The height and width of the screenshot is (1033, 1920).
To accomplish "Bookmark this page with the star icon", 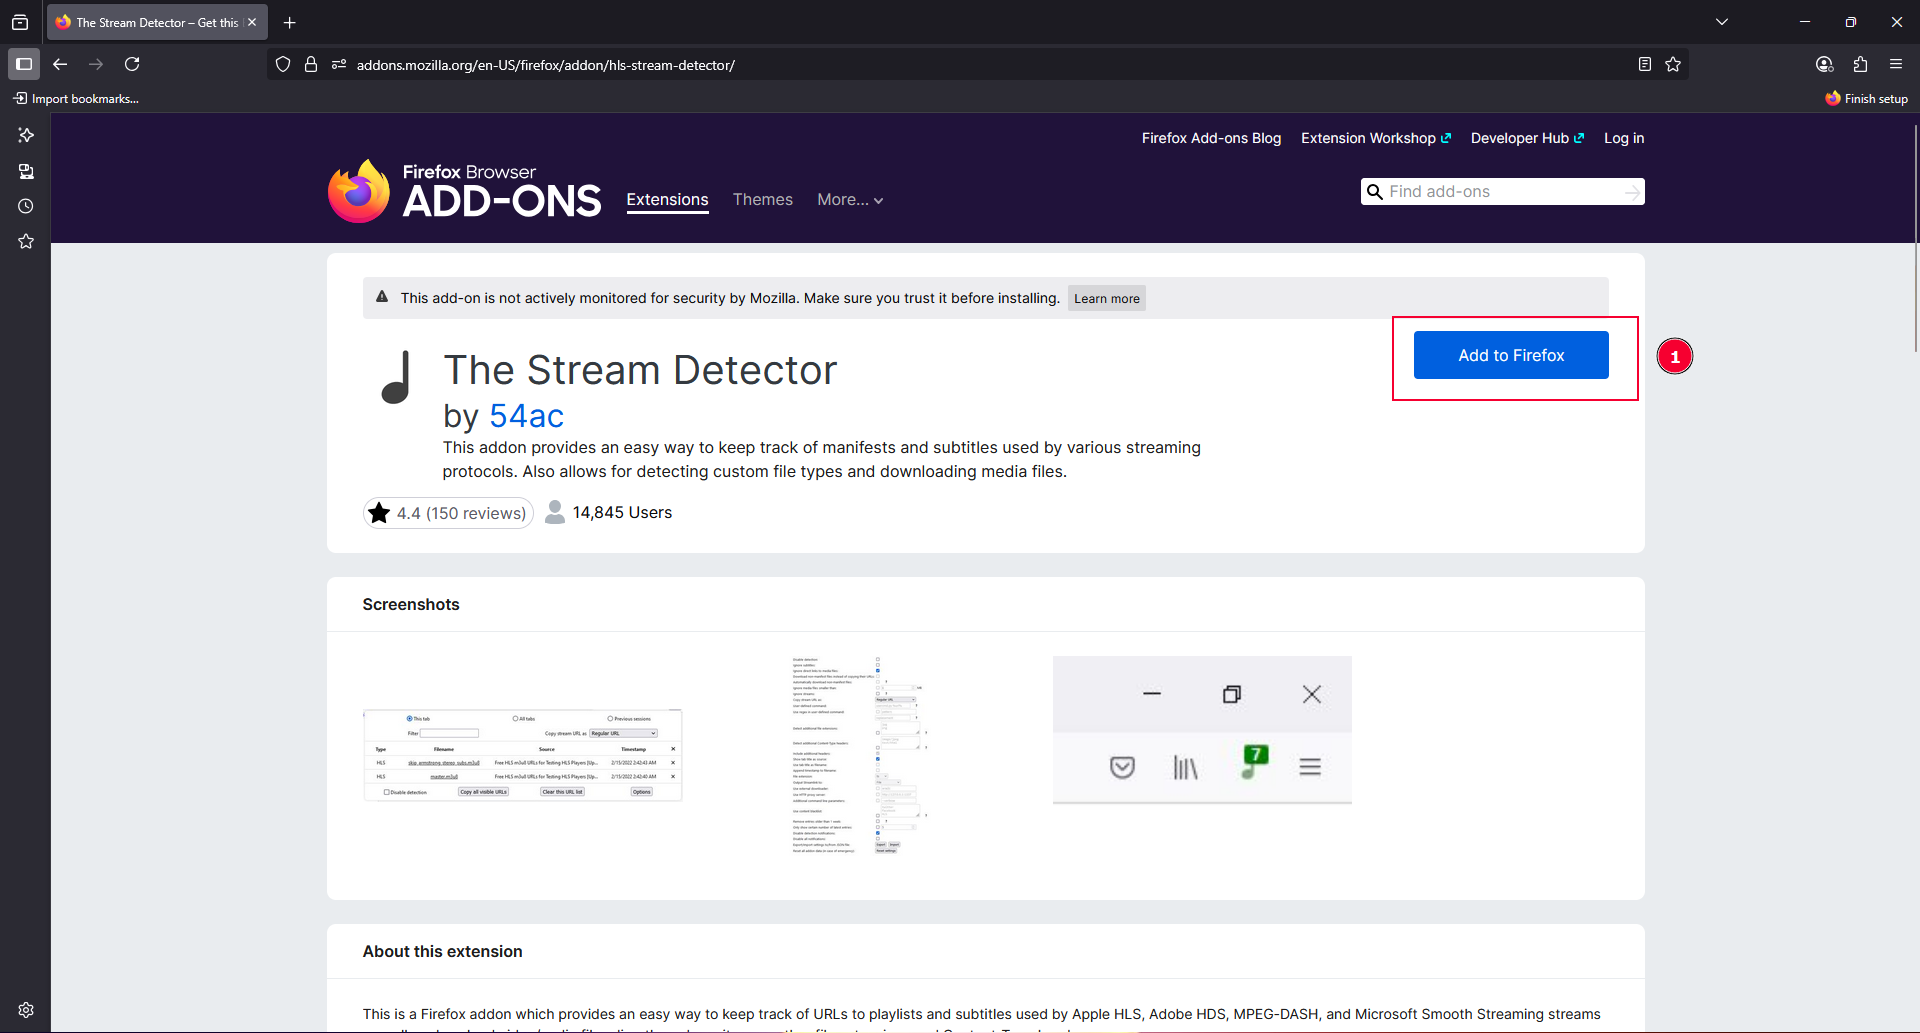I will coord(1673,64).
